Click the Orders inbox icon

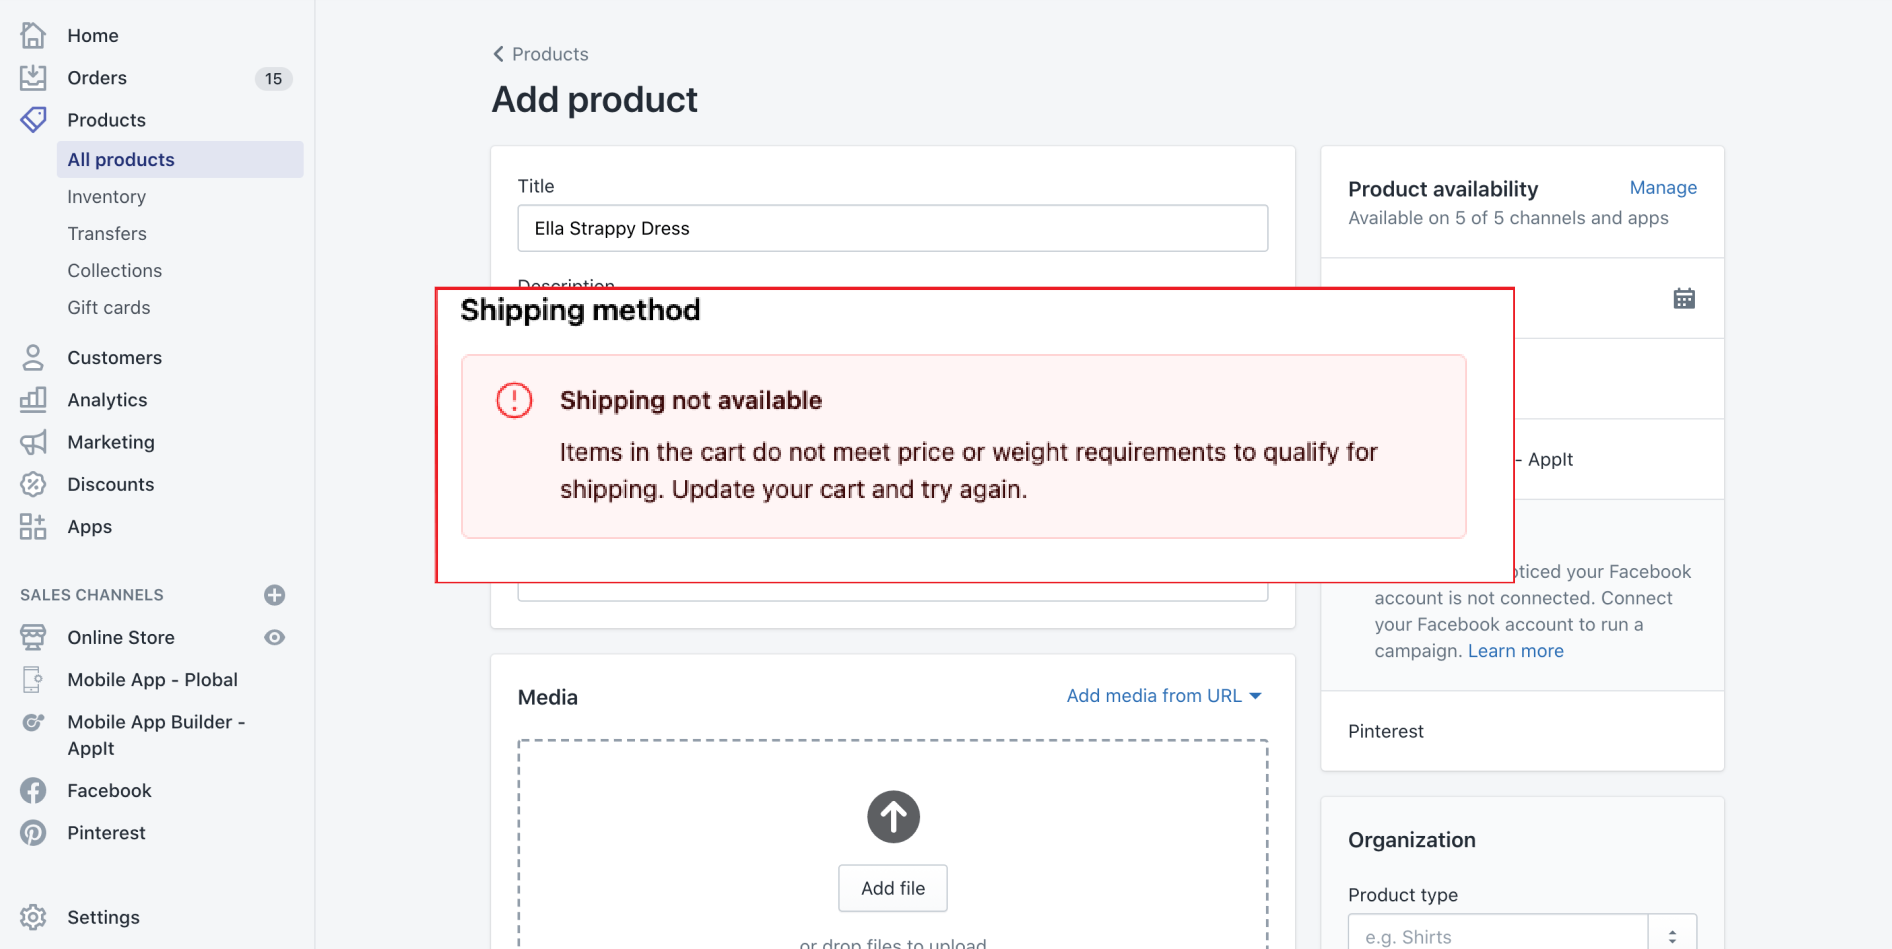[33, 78]
